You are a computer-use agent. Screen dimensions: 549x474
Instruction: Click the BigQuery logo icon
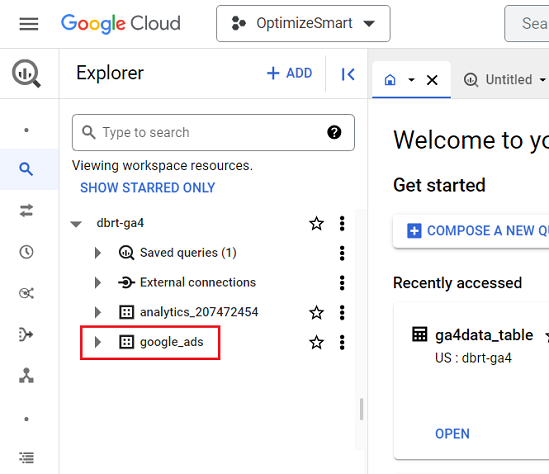(x=26, y=73)
